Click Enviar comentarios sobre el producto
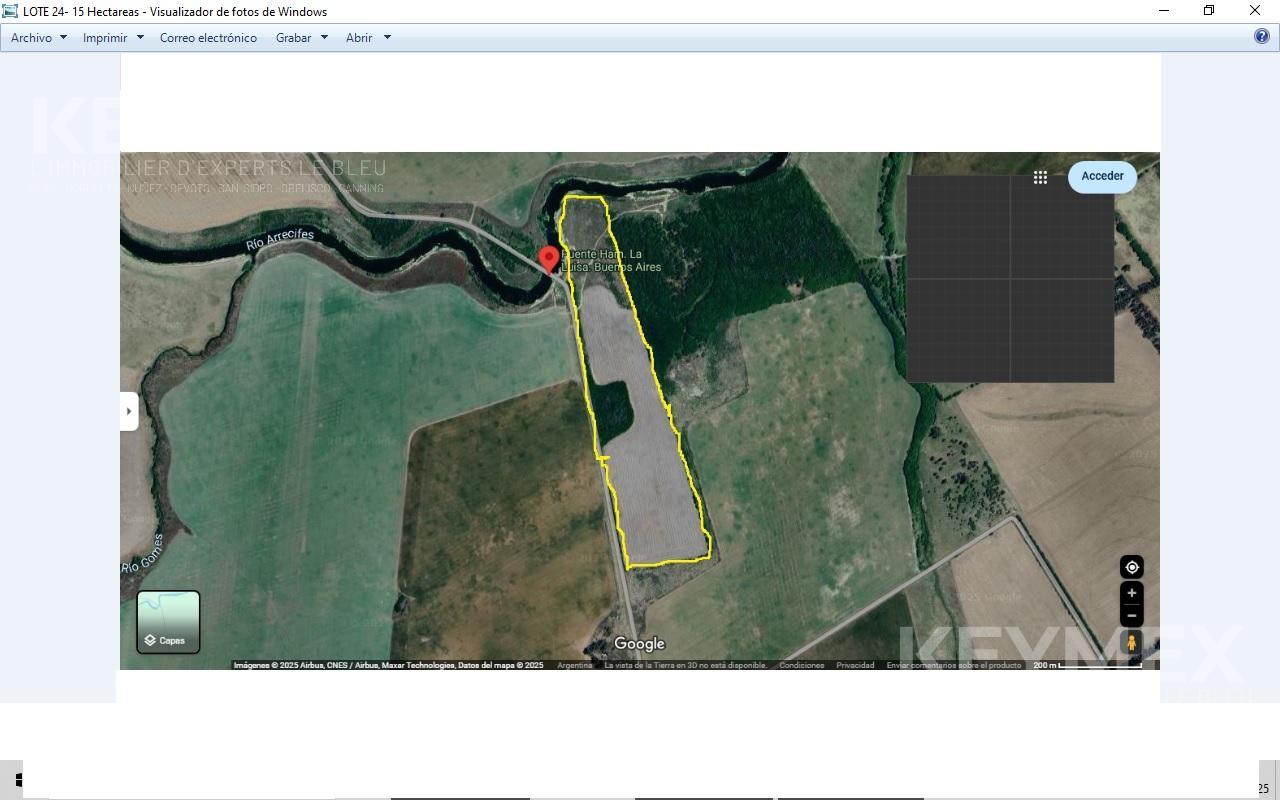The height and width of the screenshot is (800, 1280). tap(954, 665)
